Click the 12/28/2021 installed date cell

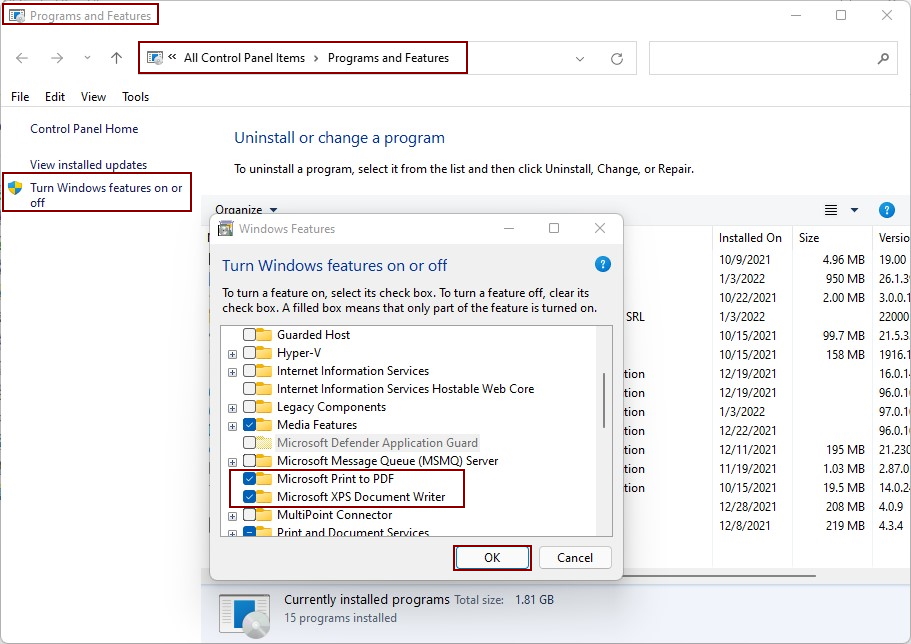748,507
